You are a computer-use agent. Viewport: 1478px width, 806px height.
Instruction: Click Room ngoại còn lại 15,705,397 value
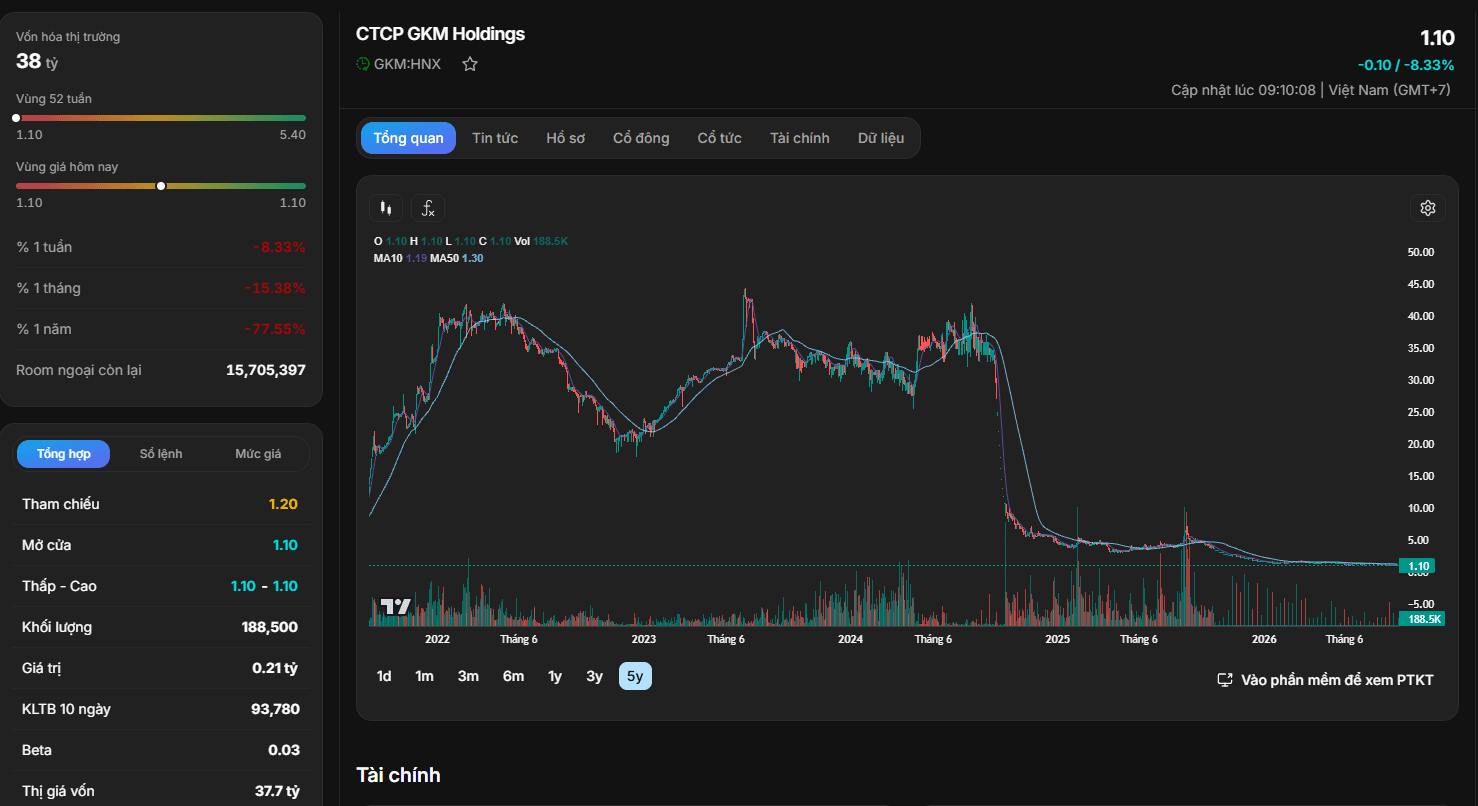266,370
